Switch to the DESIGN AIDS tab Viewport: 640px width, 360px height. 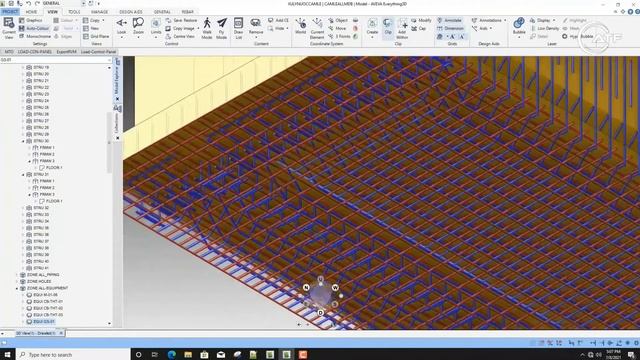click(131, 12)
